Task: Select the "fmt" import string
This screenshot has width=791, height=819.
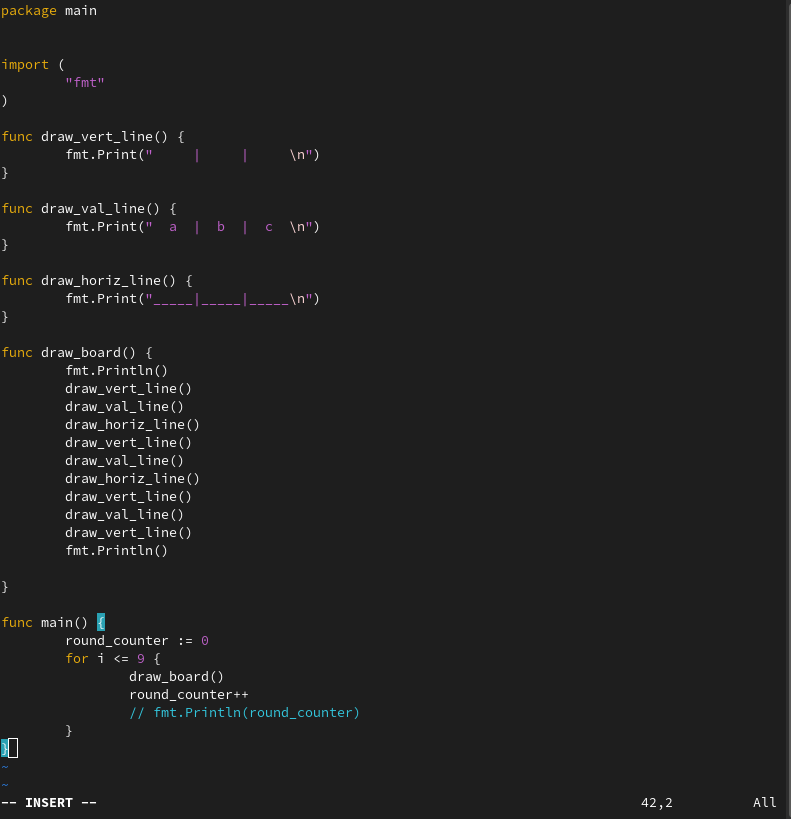Action: click(85, 83)
